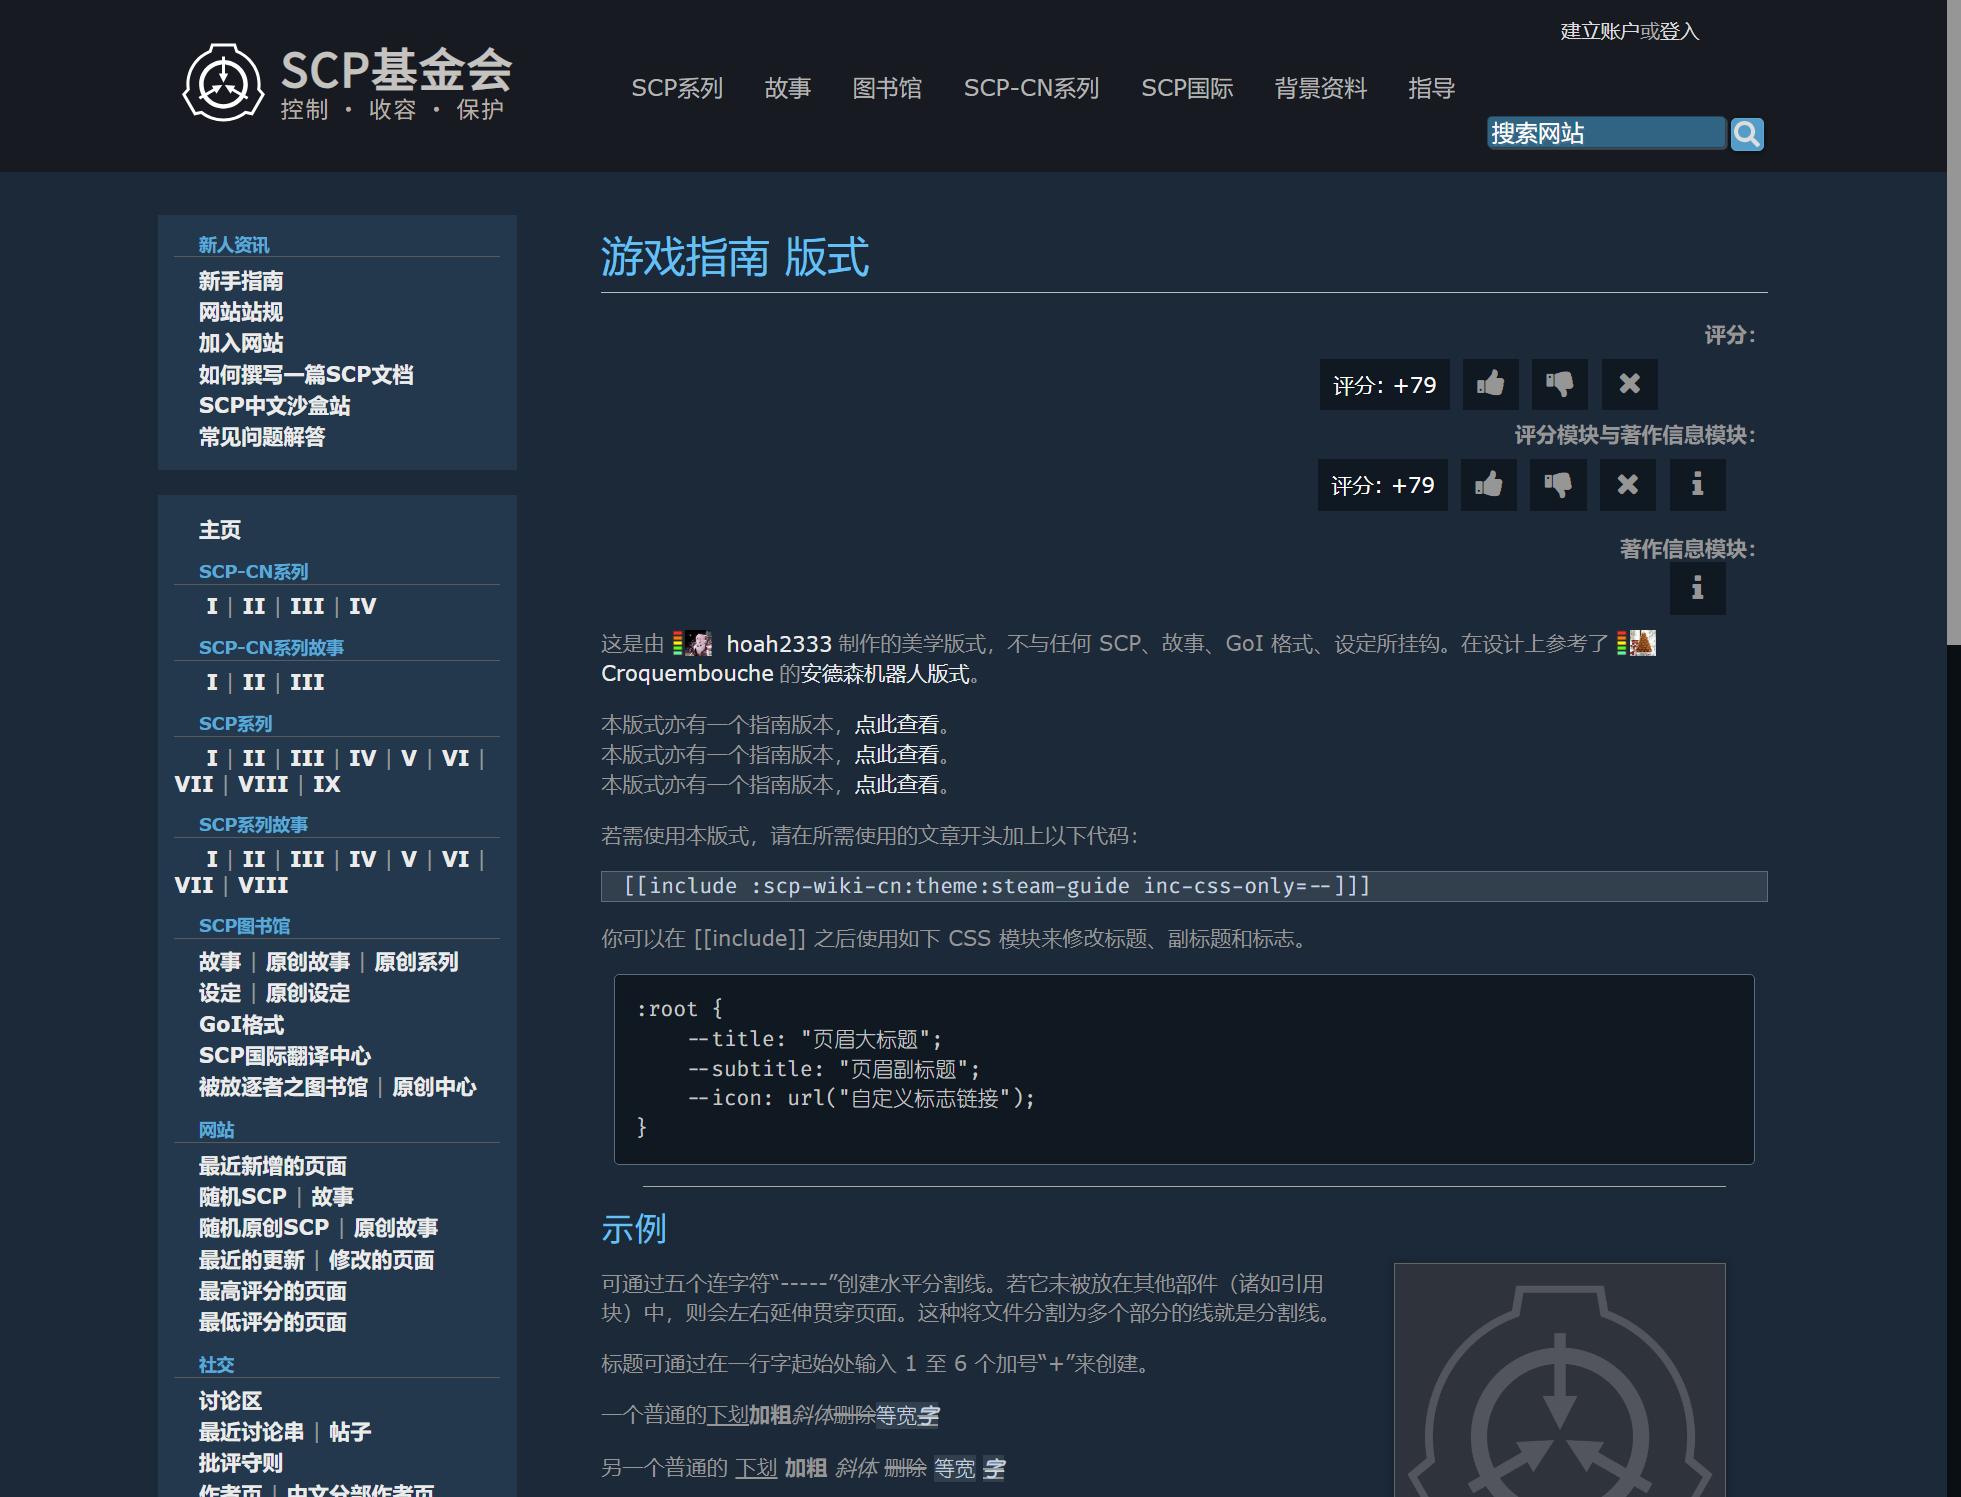Image resolution: width=1961 pixels, height=1497 pixels.
Task: Click hoah2333's avatar icon
Action: tap(694, 644)
